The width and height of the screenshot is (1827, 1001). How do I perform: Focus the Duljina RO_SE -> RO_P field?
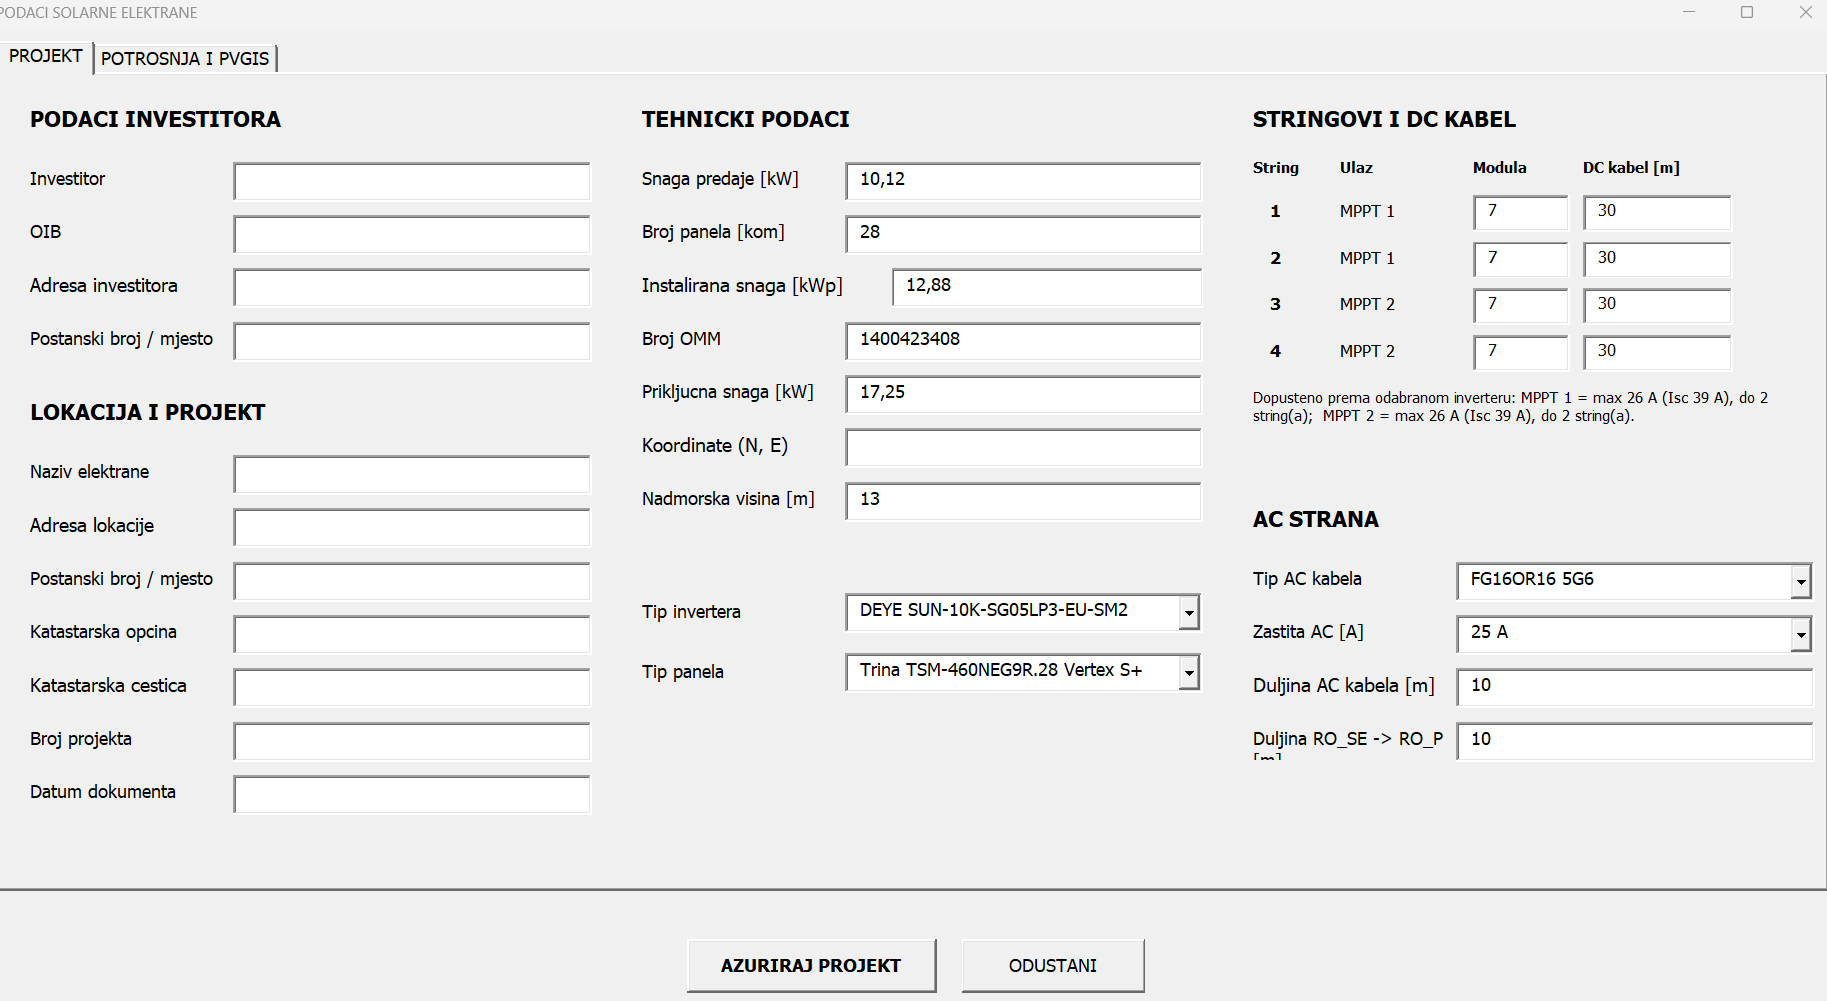1634,741
